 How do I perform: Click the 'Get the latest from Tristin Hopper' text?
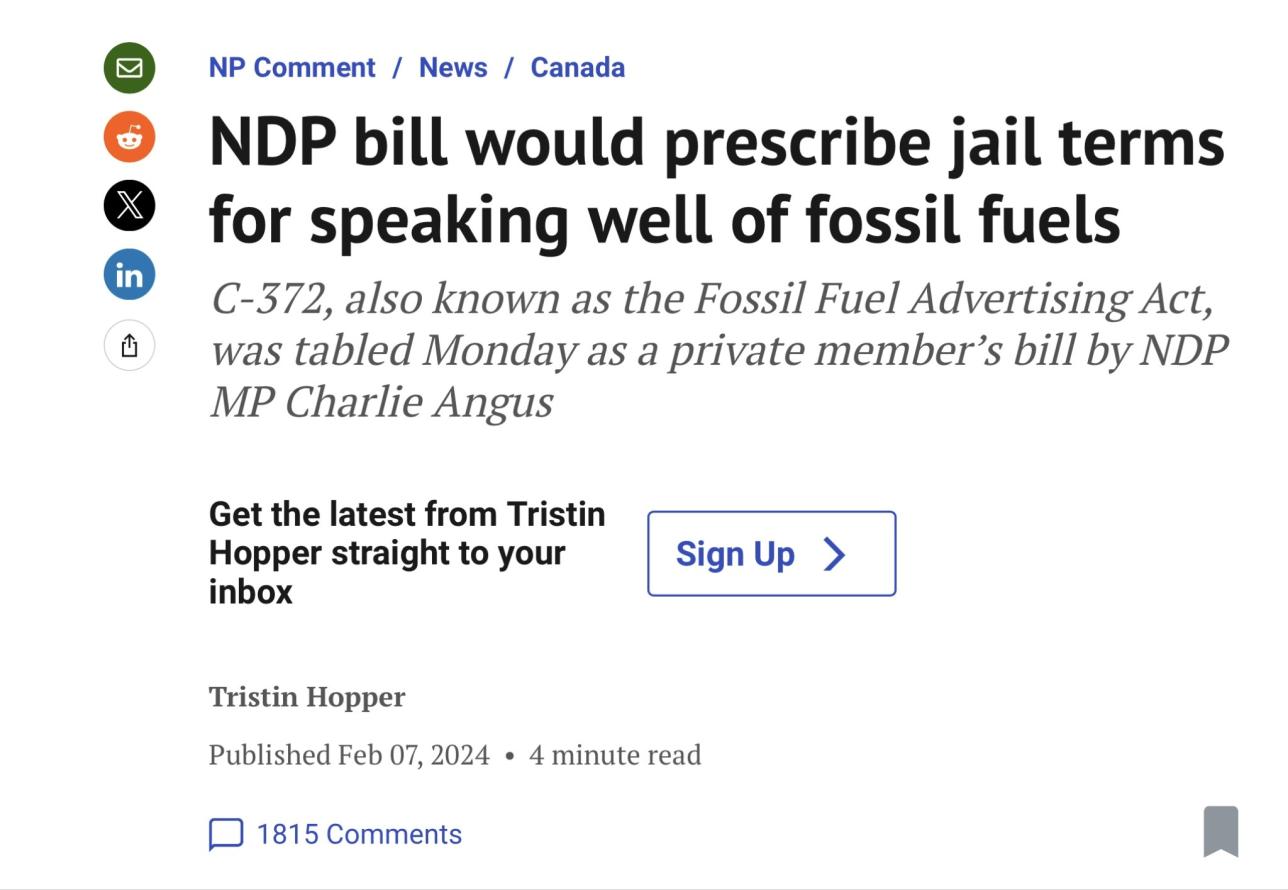(x=406, y=553)
